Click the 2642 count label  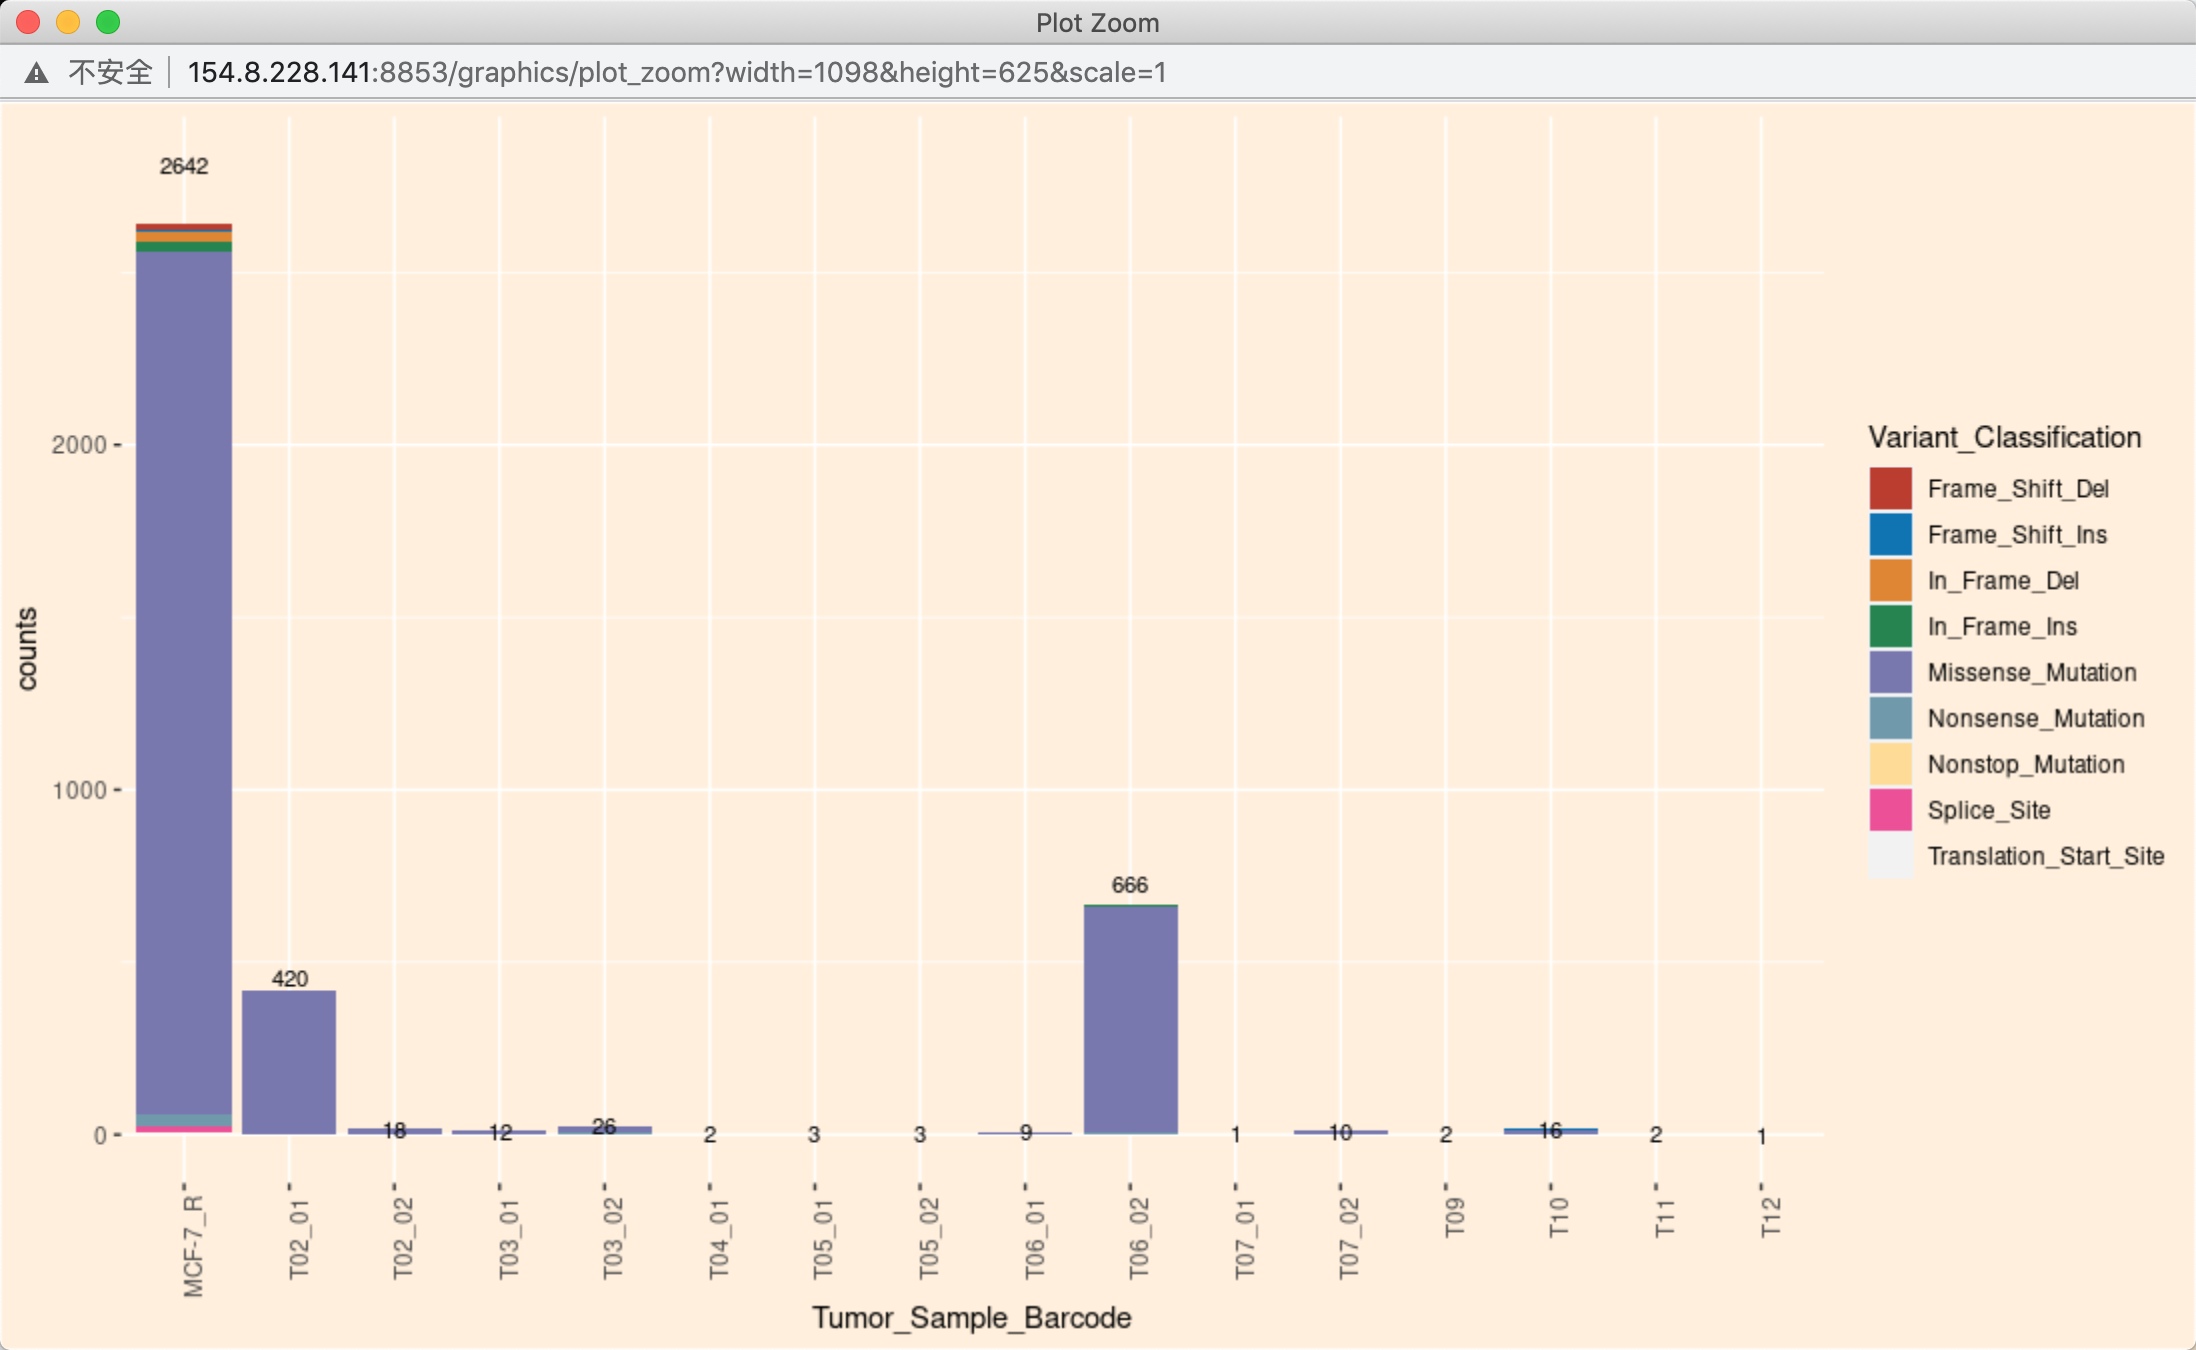coord(184,166)
